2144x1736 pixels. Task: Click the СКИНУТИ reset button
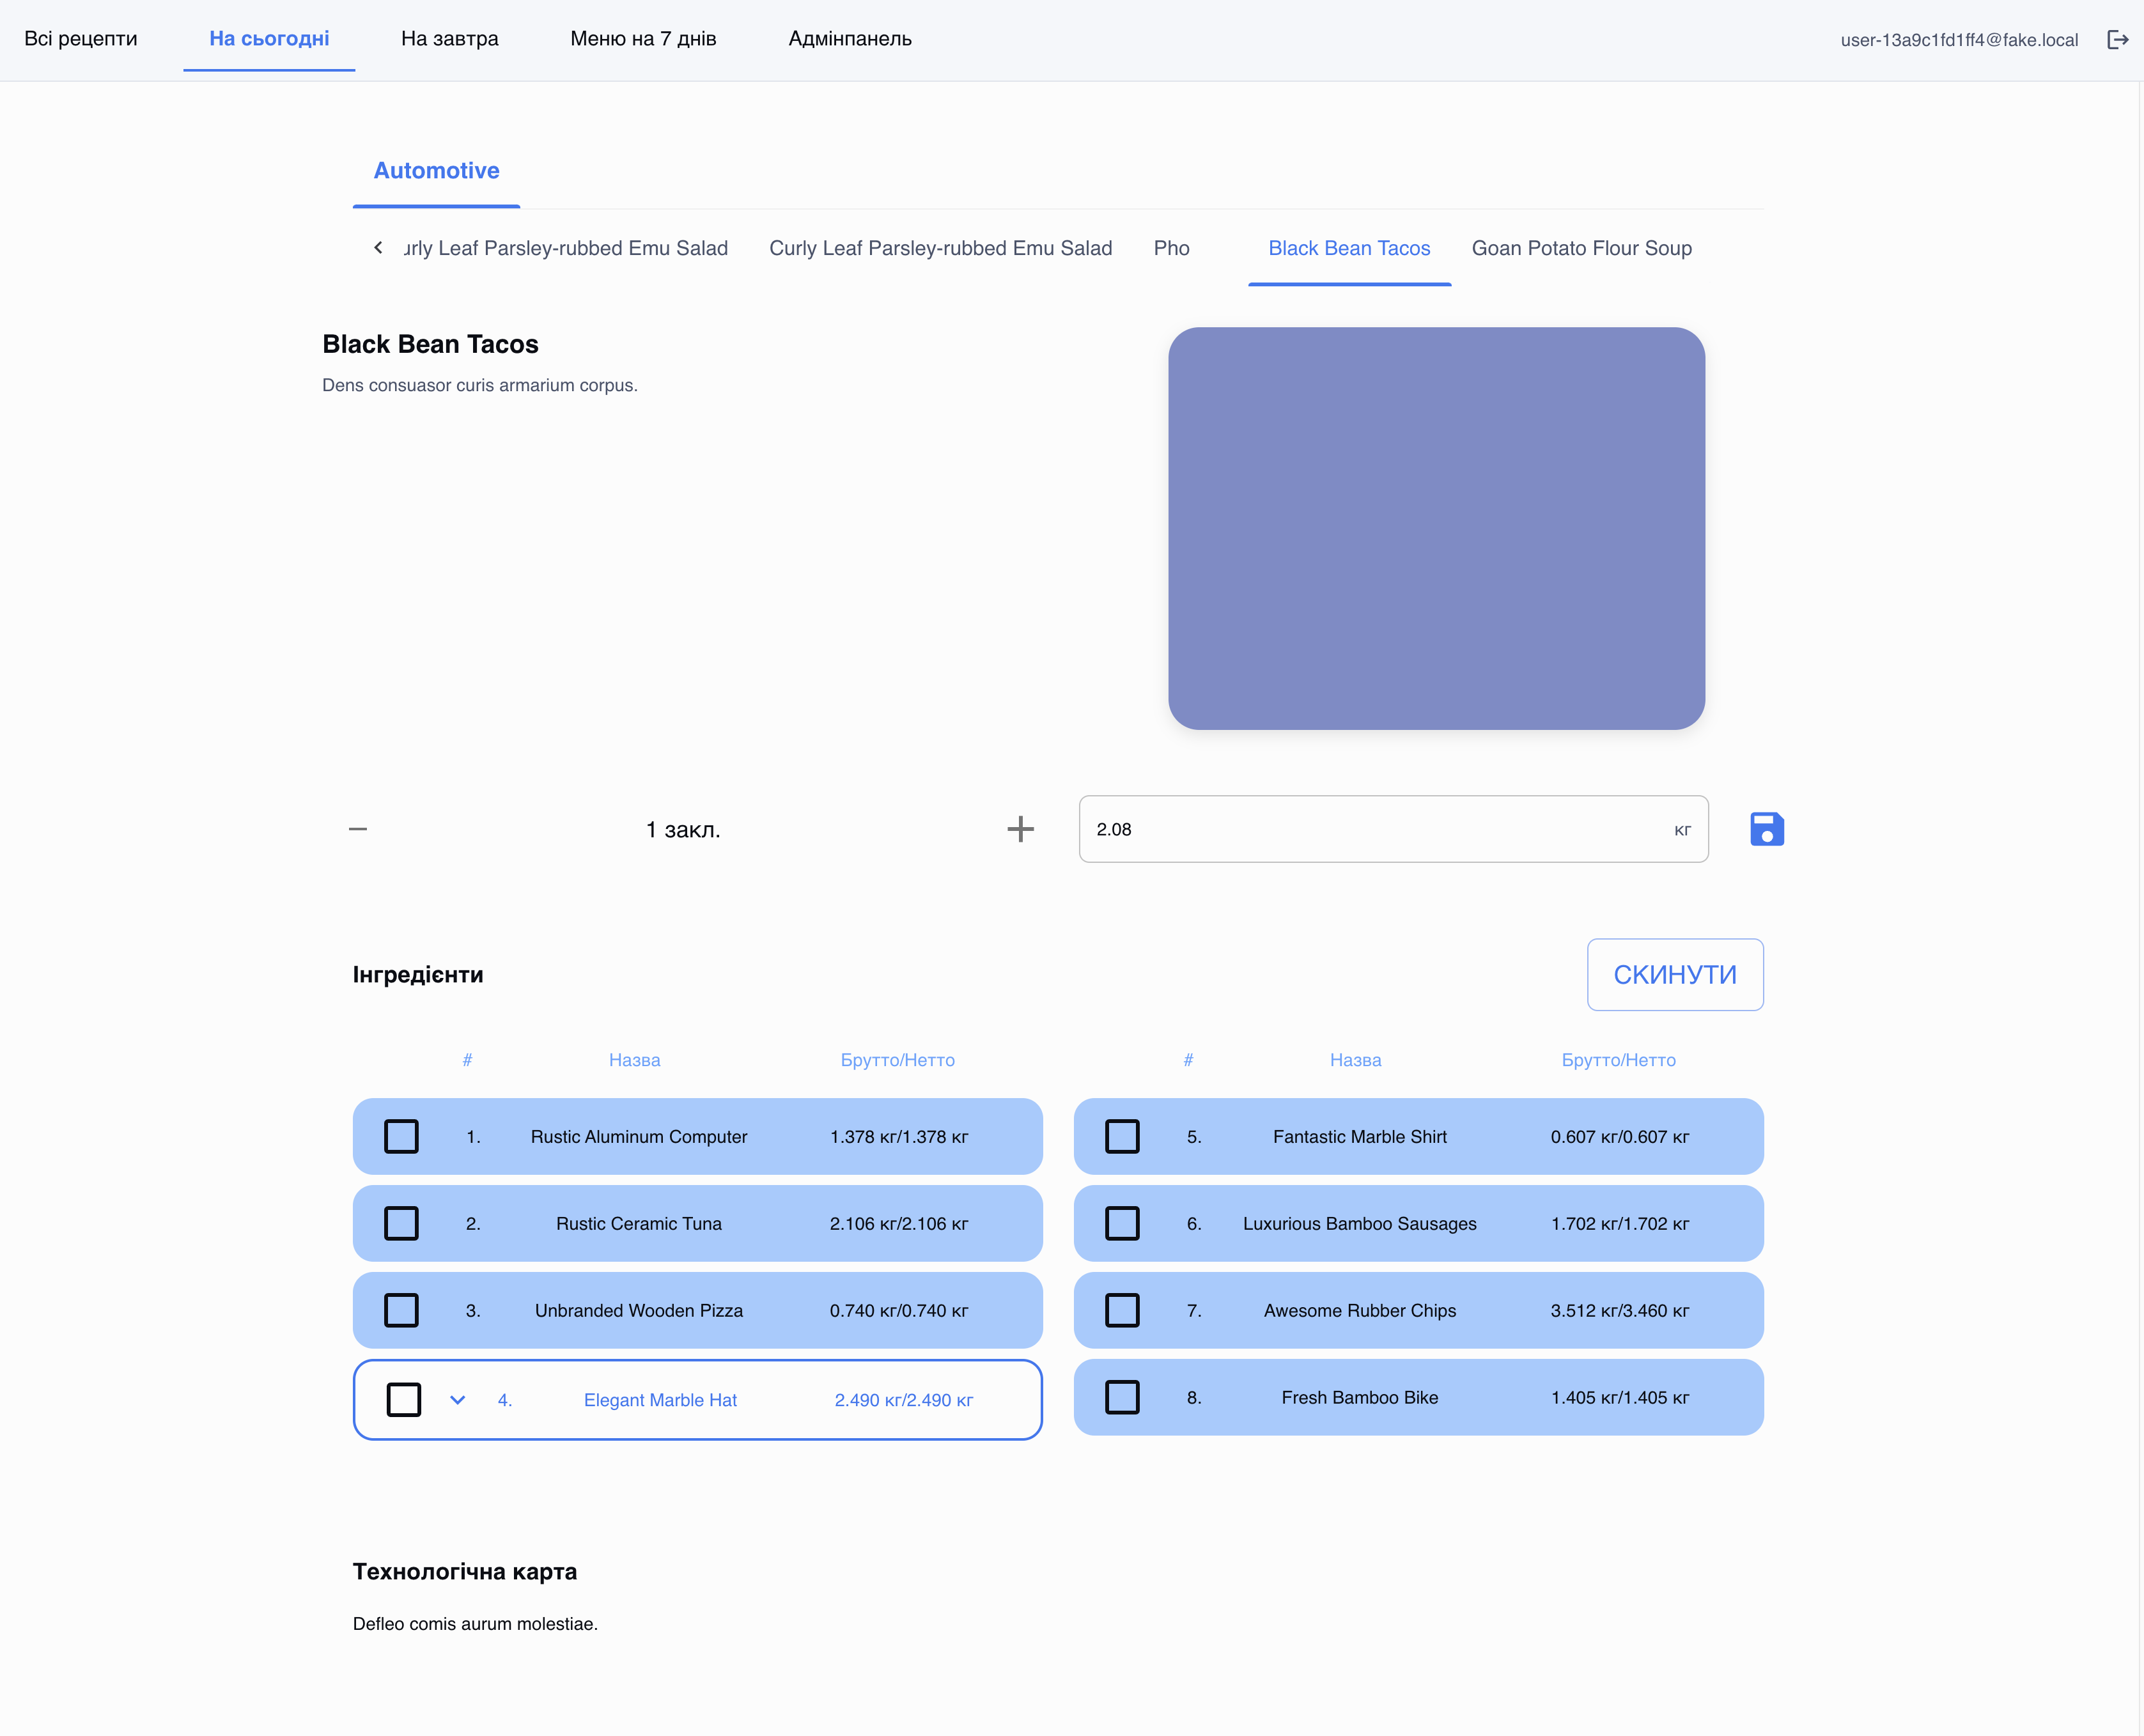pyautogui.click(x=1675, y=974)
